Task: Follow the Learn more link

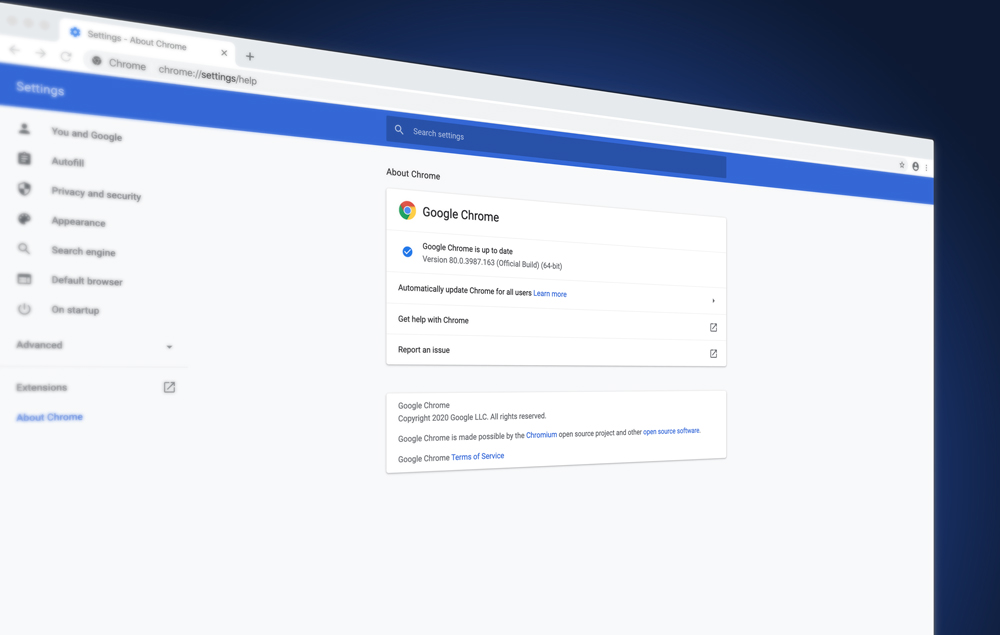Action: pyautogui.click(x=550, y=294)
